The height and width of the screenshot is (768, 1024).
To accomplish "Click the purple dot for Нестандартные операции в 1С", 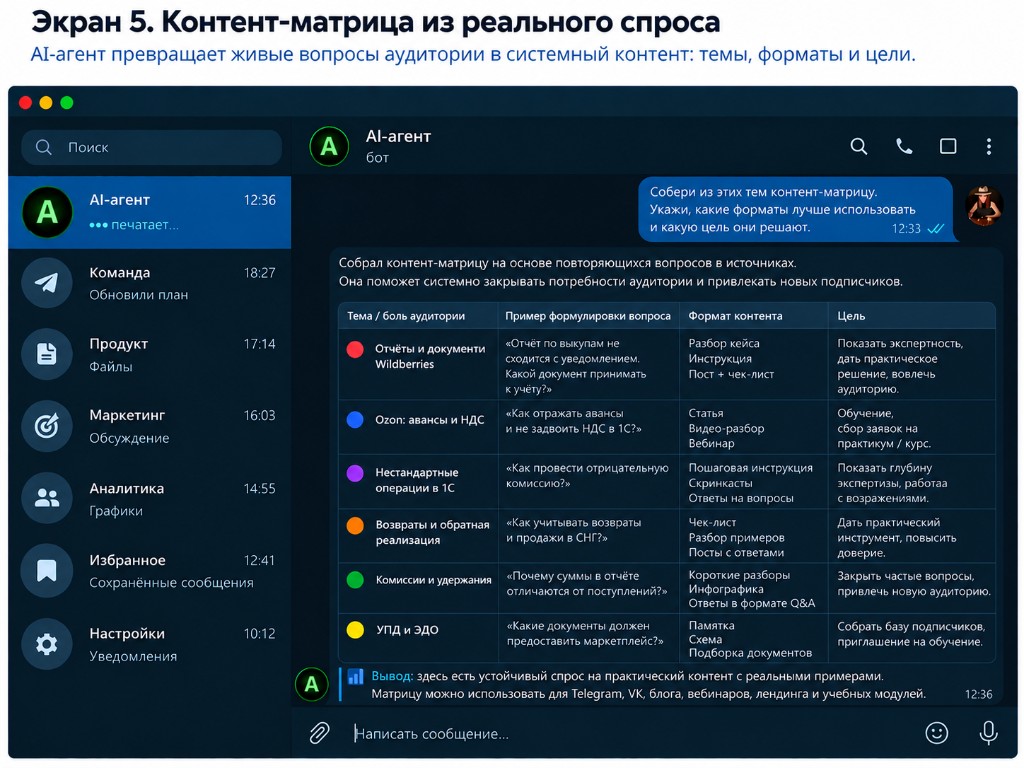I will tap(355, 473).
